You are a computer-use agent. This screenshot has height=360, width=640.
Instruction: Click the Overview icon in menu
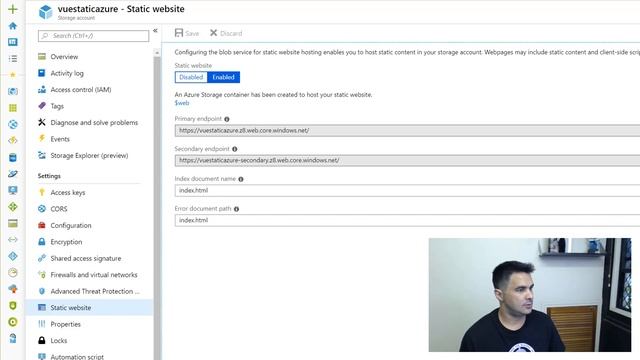pos(42,56)
